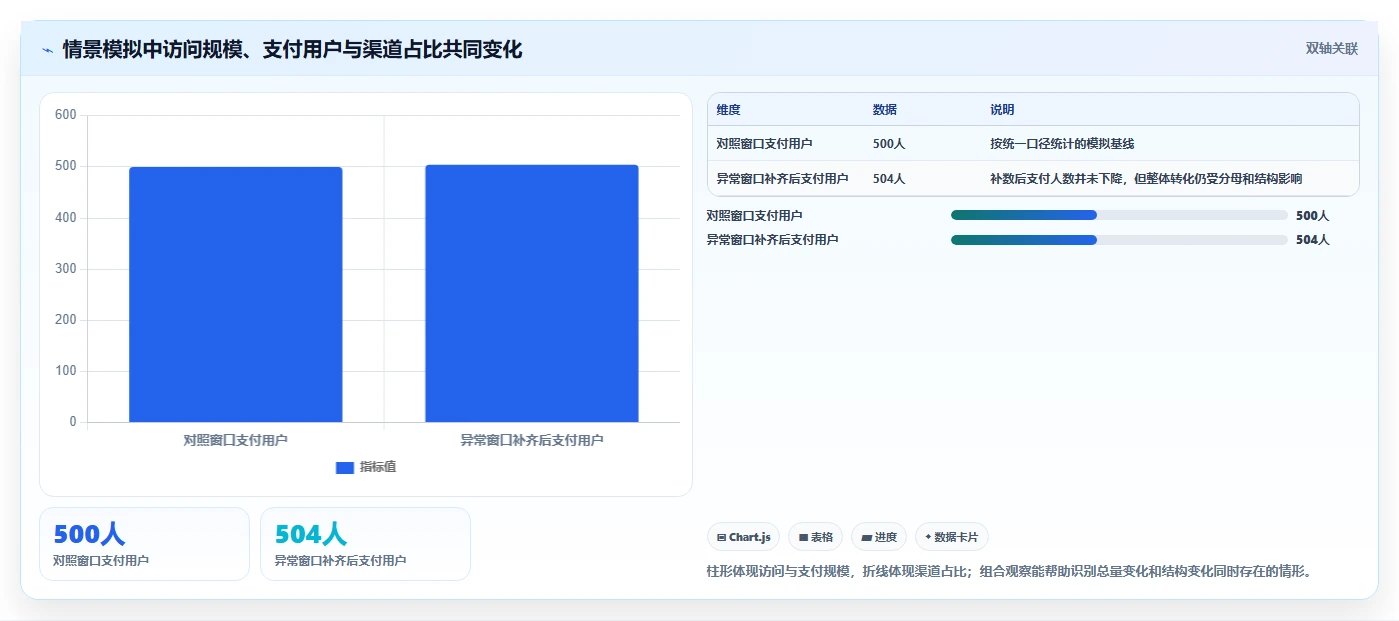This screenshot has height=621, width=1399.
Task: Click the 504人 value beside the progress bar
Action: [1312, 240]
